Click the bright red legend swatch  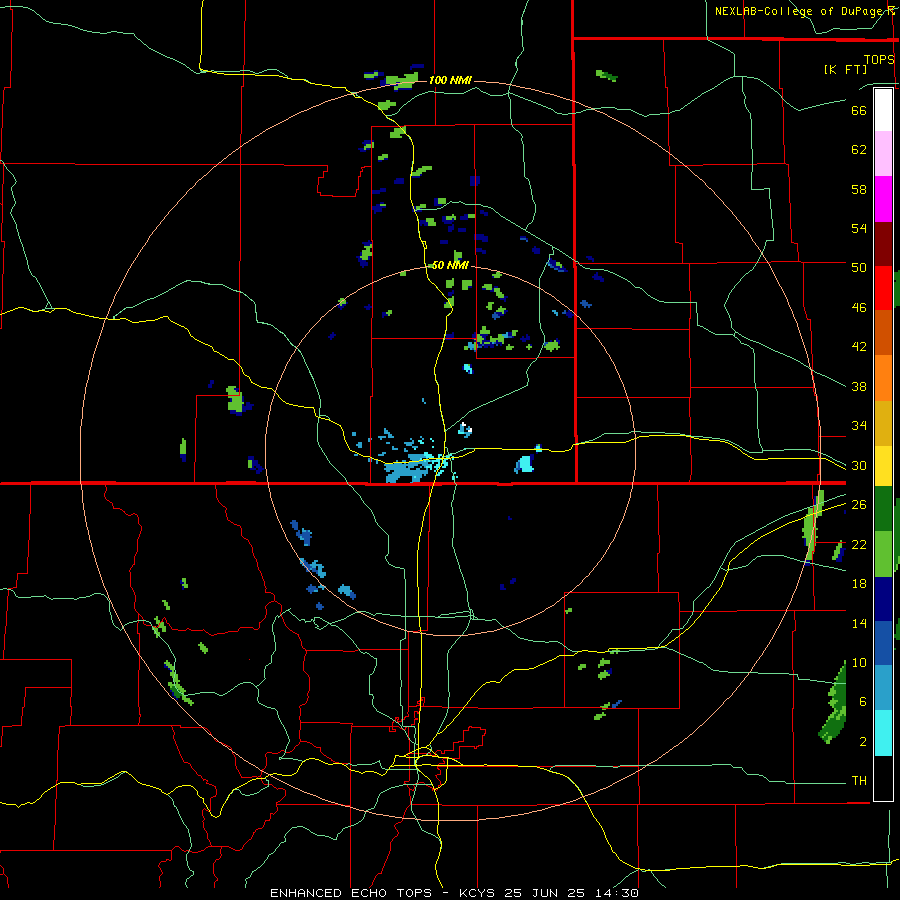883,288
